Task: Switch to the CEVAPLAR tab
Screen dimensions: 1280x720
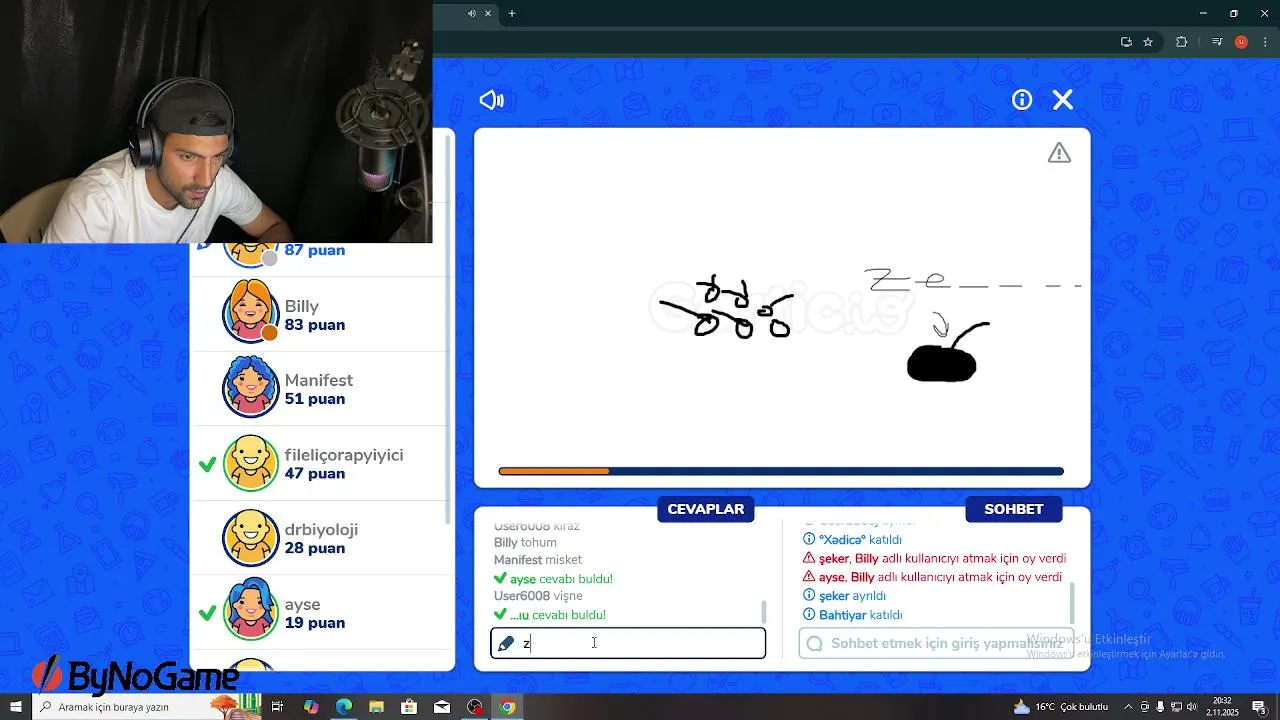Action: click(706, 509)
